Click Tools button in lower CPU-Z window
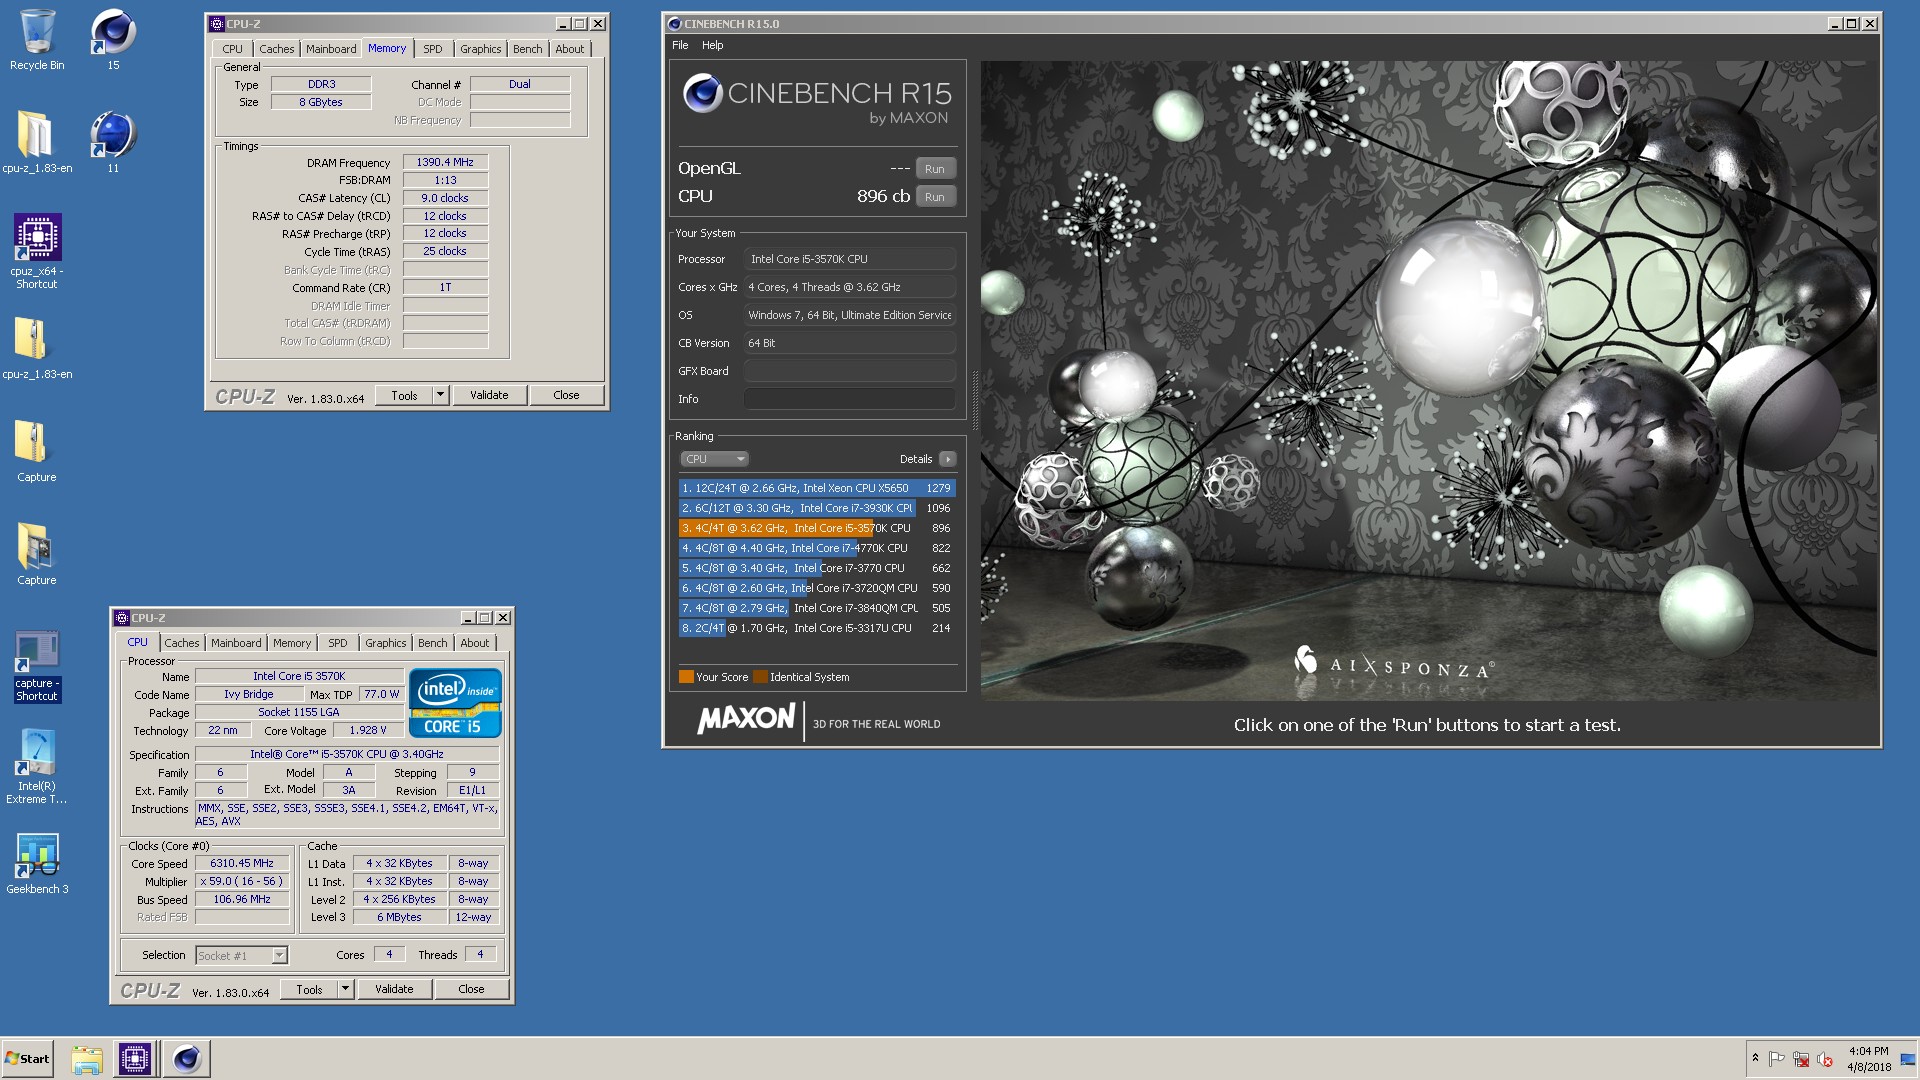The height and width of the screenshot is (1080, 1920). point(310,989)
